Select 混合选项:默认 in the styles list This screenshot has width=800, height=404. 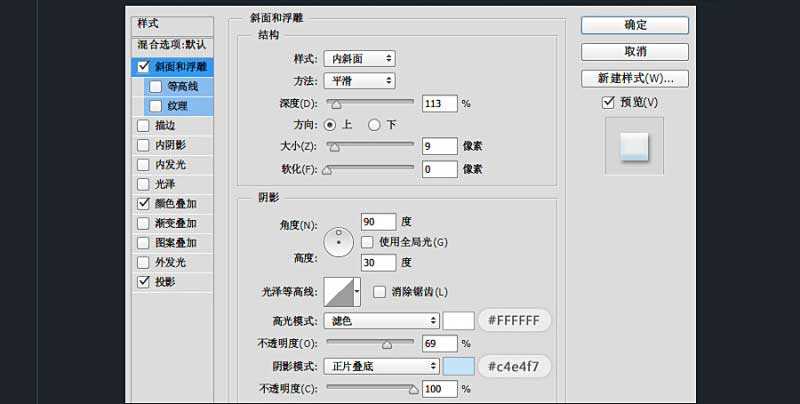pos(175,46)
